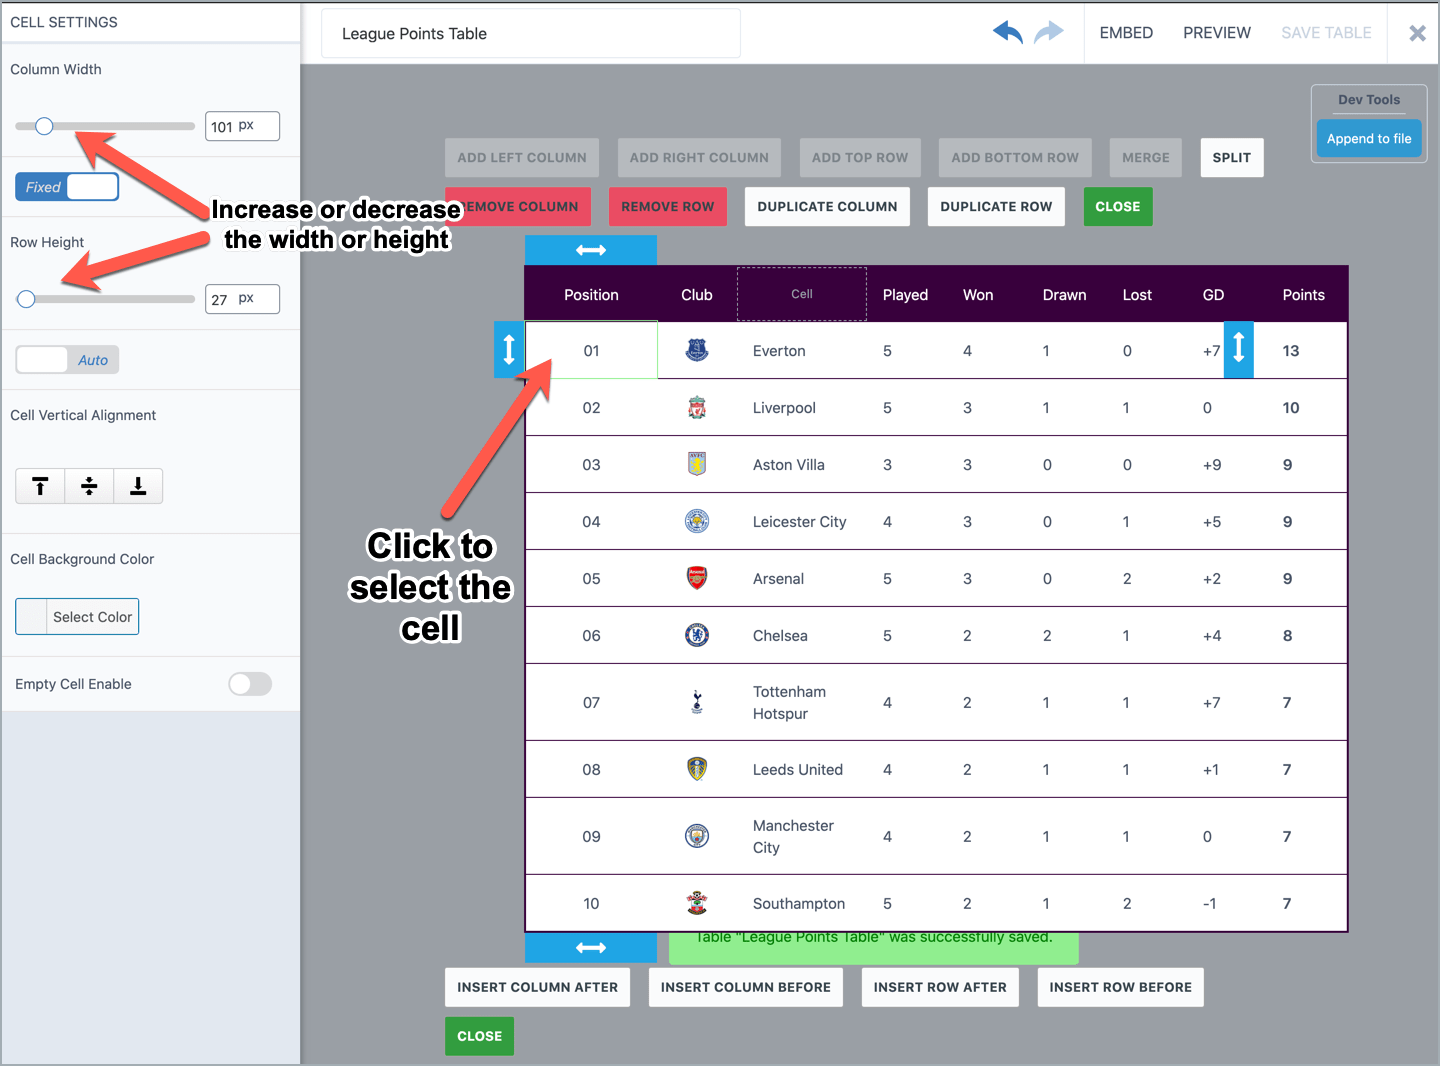Click the Append to file button

1368,138
